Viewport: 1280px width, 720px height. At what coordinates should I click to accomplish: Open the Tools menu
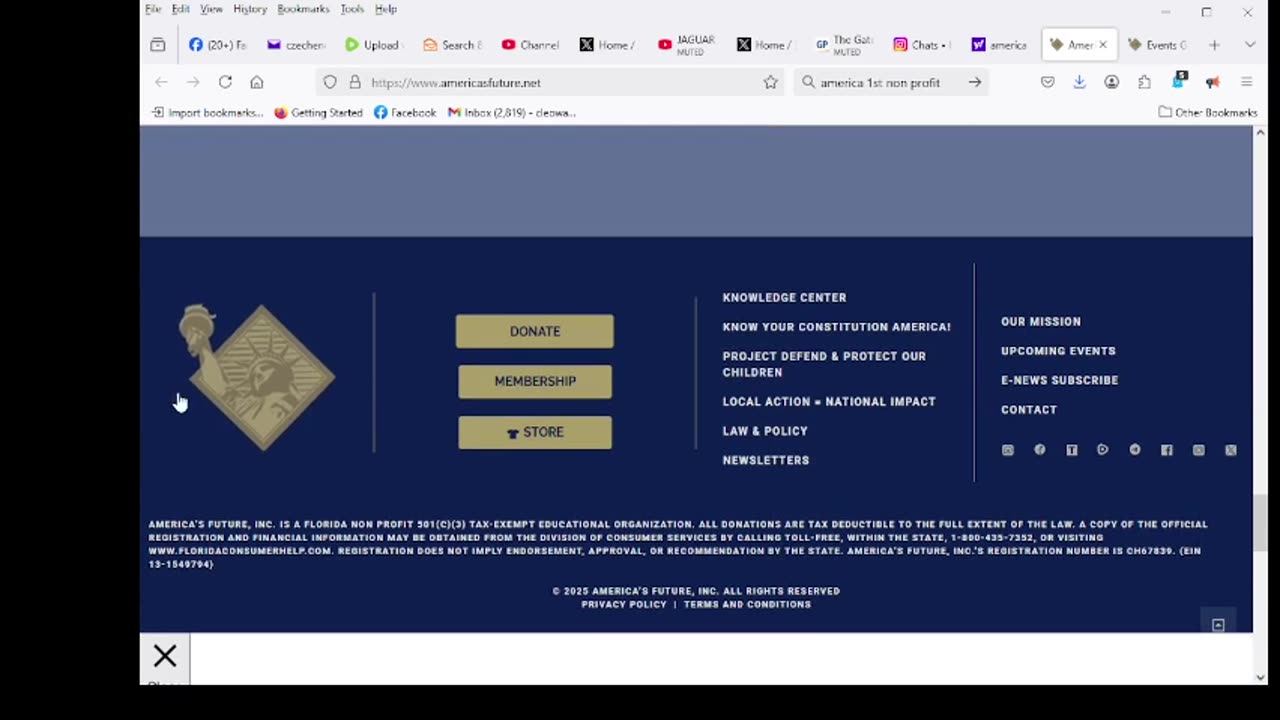pyautogui.click(x=352, y=9)
